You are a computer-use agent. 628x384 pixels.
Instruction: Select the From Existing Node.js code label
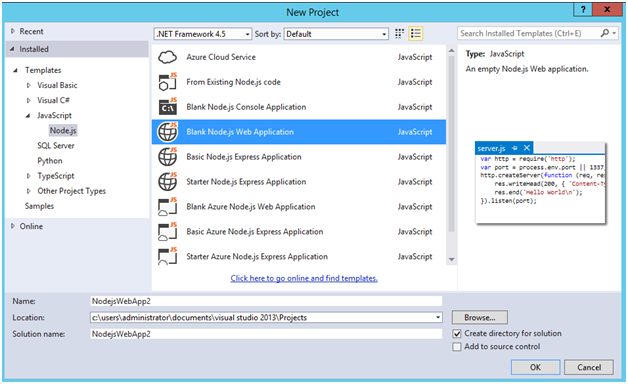click(233, 82)
